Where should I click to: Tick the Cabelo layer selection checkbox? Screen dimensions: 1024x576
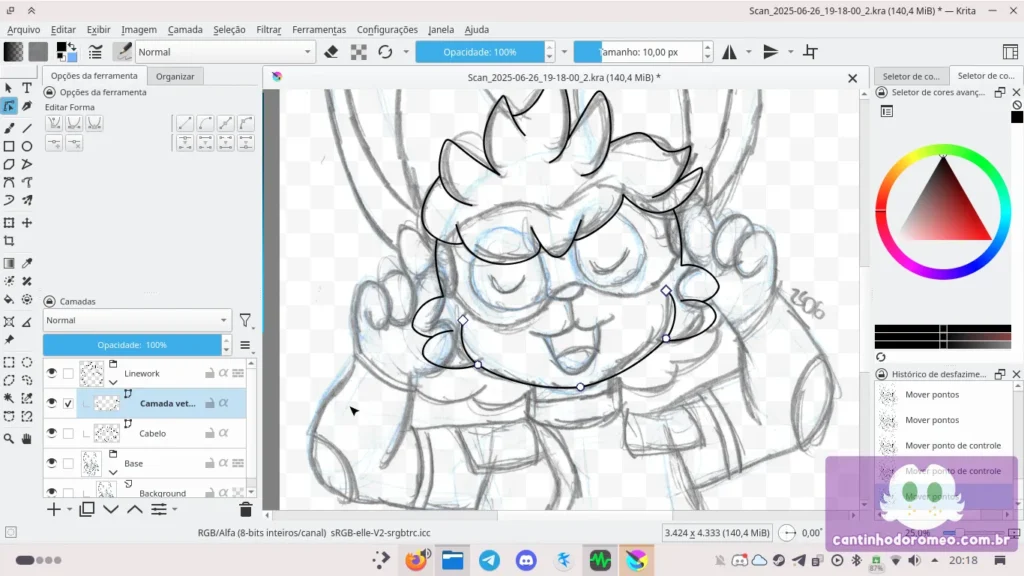pyautogui.click(x=68, y=433)
